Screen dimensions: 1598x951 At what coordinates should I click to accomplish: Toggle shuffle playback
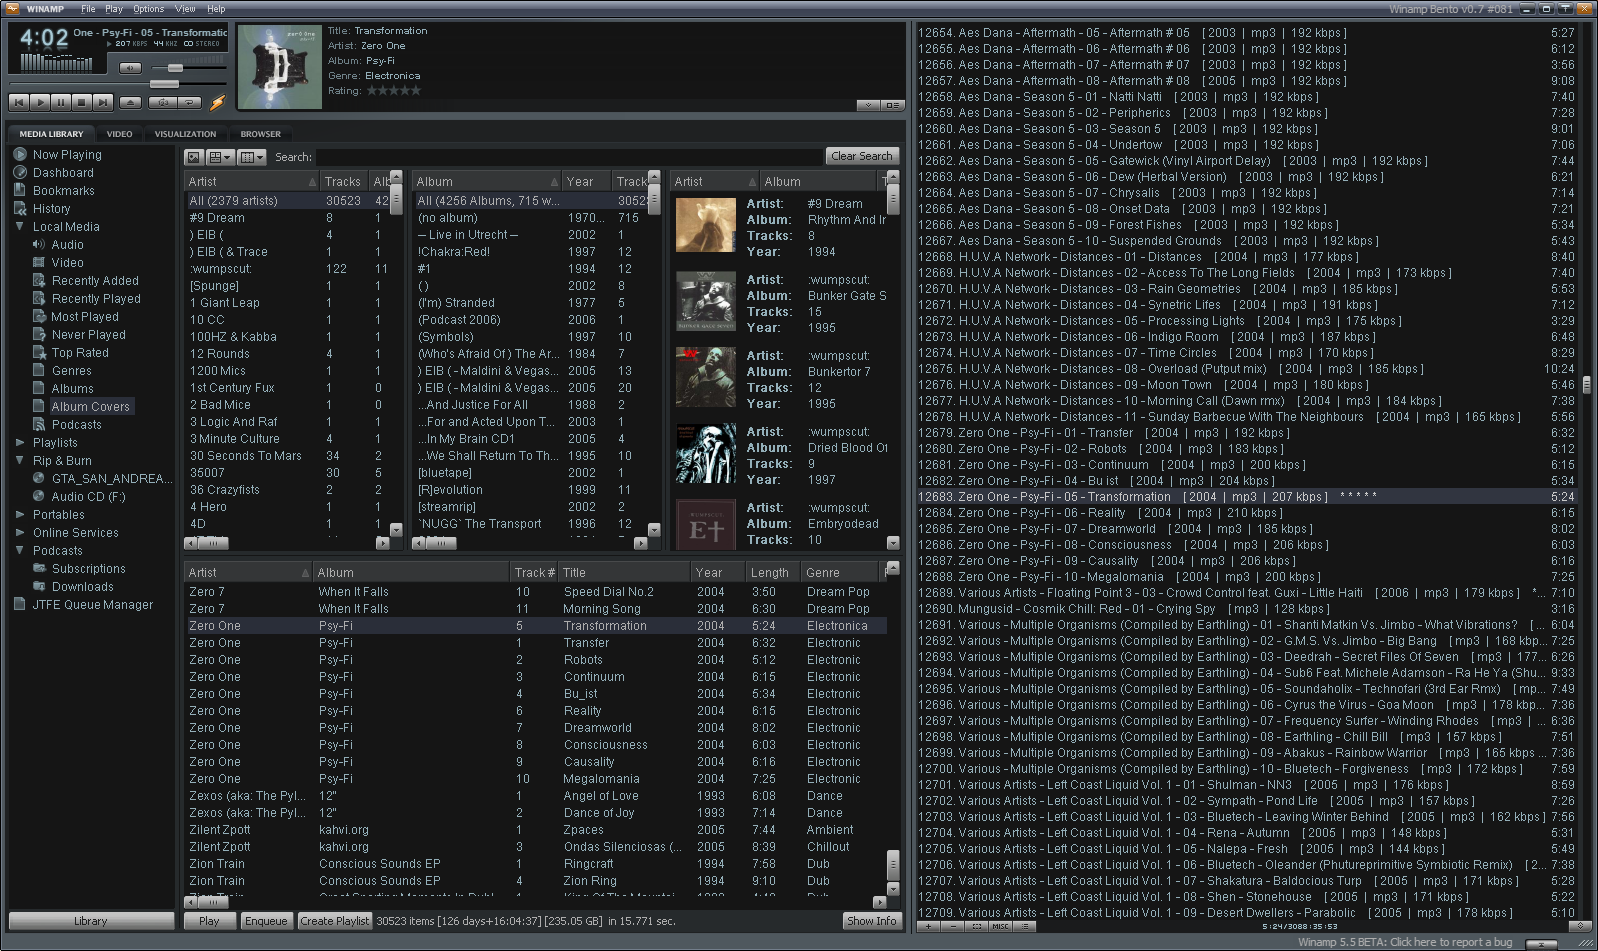pyautogui.click(x=163, y=102)
